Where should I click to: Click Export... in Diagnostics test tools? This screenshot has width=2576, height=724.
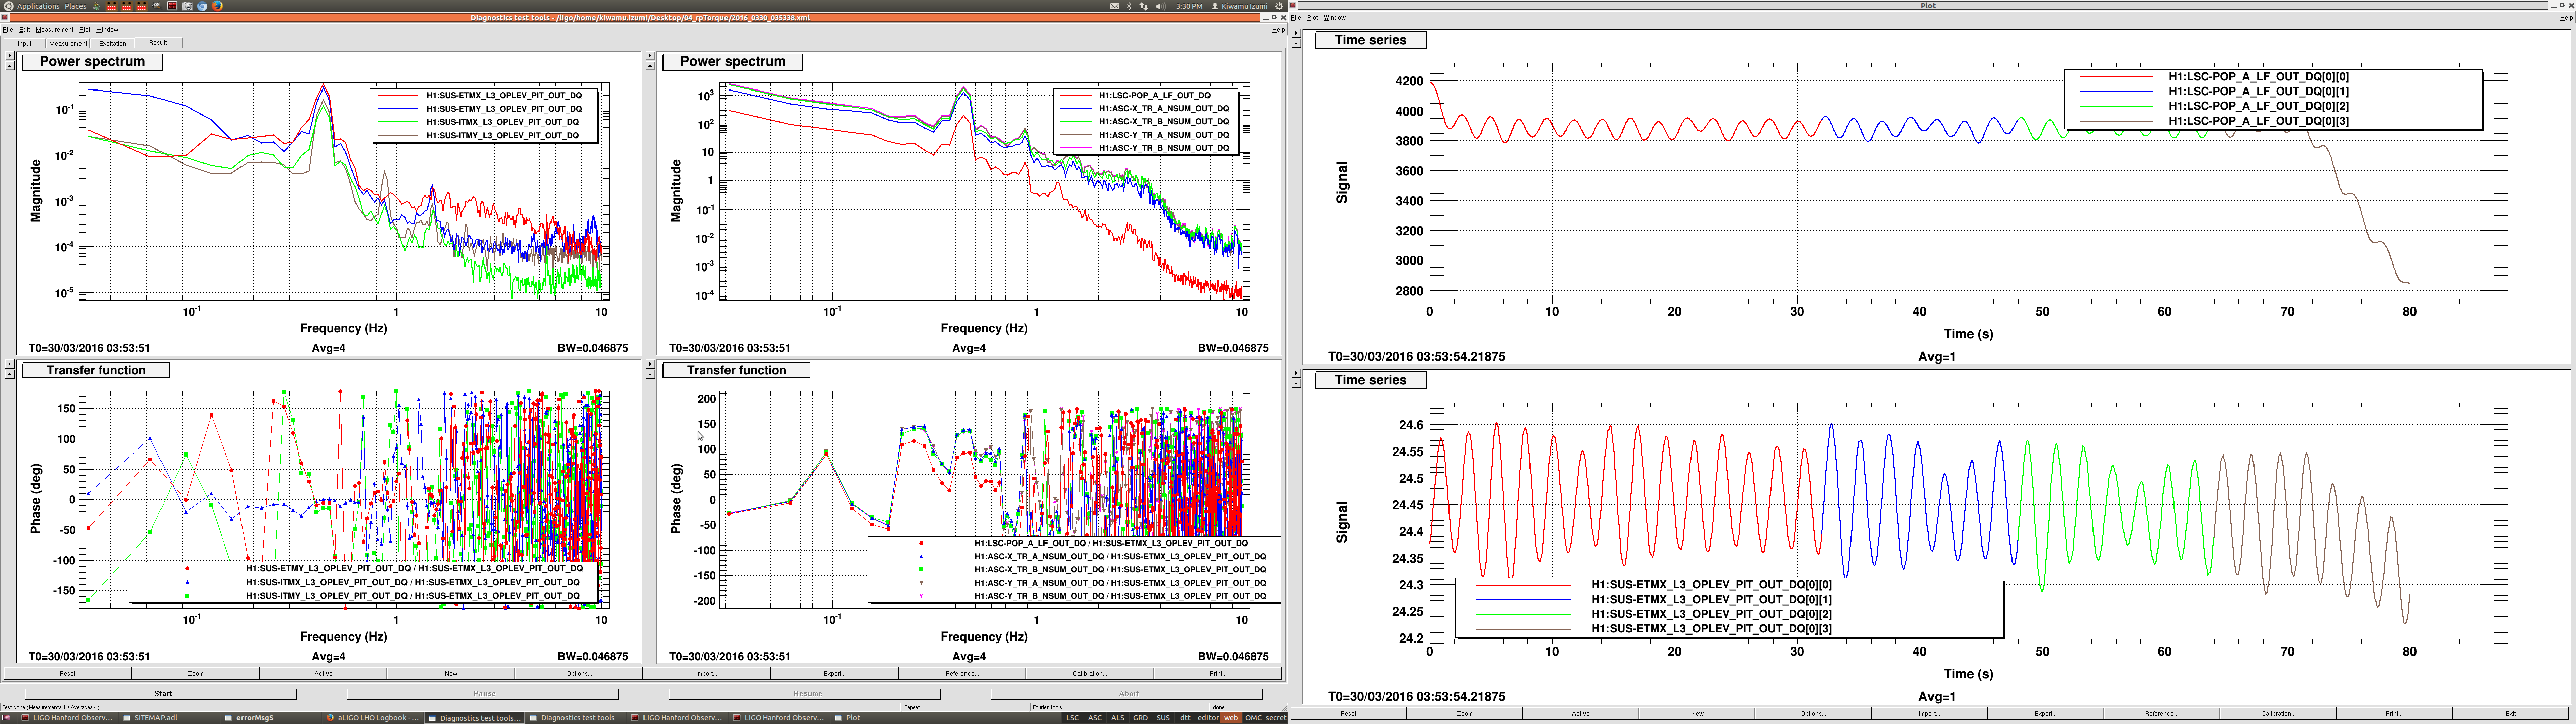pos(834,673)
